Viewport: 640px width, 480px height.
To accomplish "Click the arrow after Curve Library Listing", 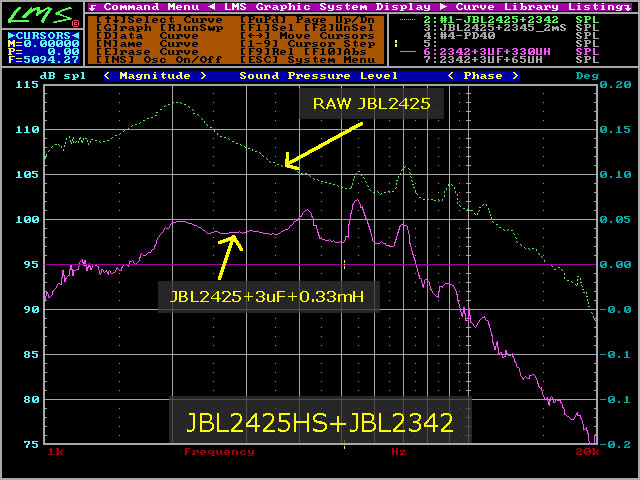I will 630,7.
